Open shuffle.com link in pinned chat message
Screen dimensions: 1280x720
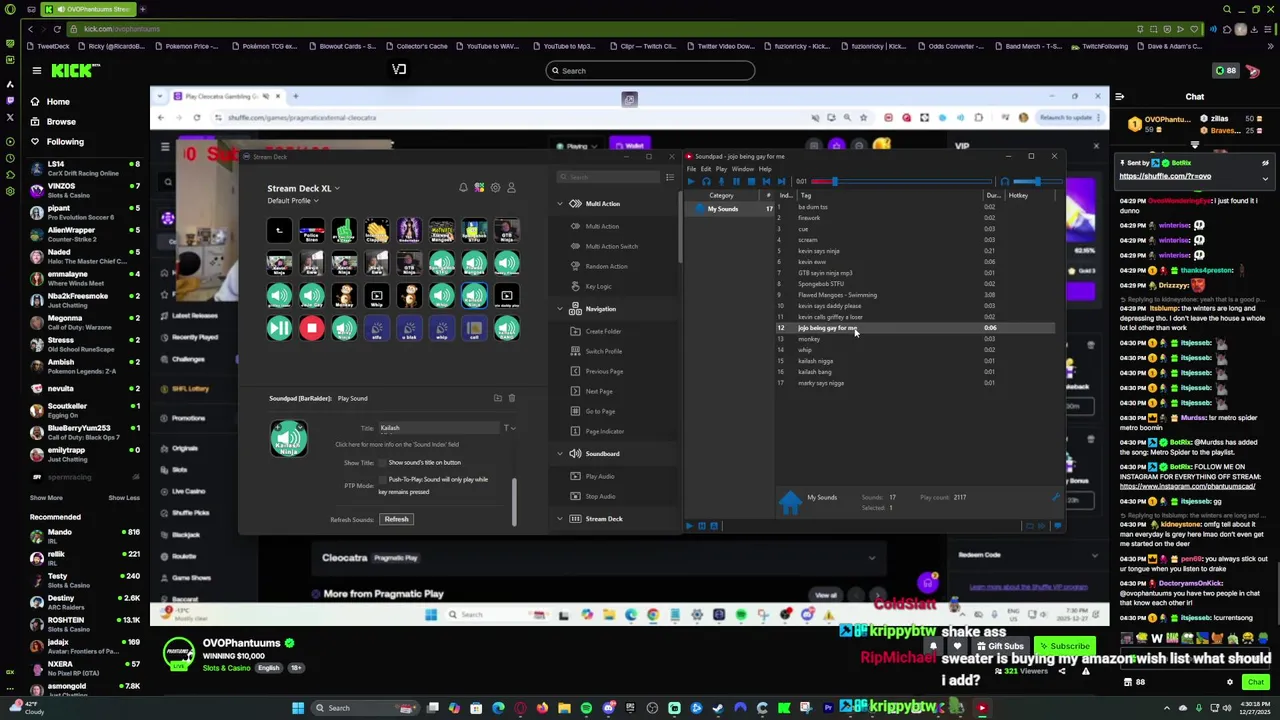click(1165, 176)
